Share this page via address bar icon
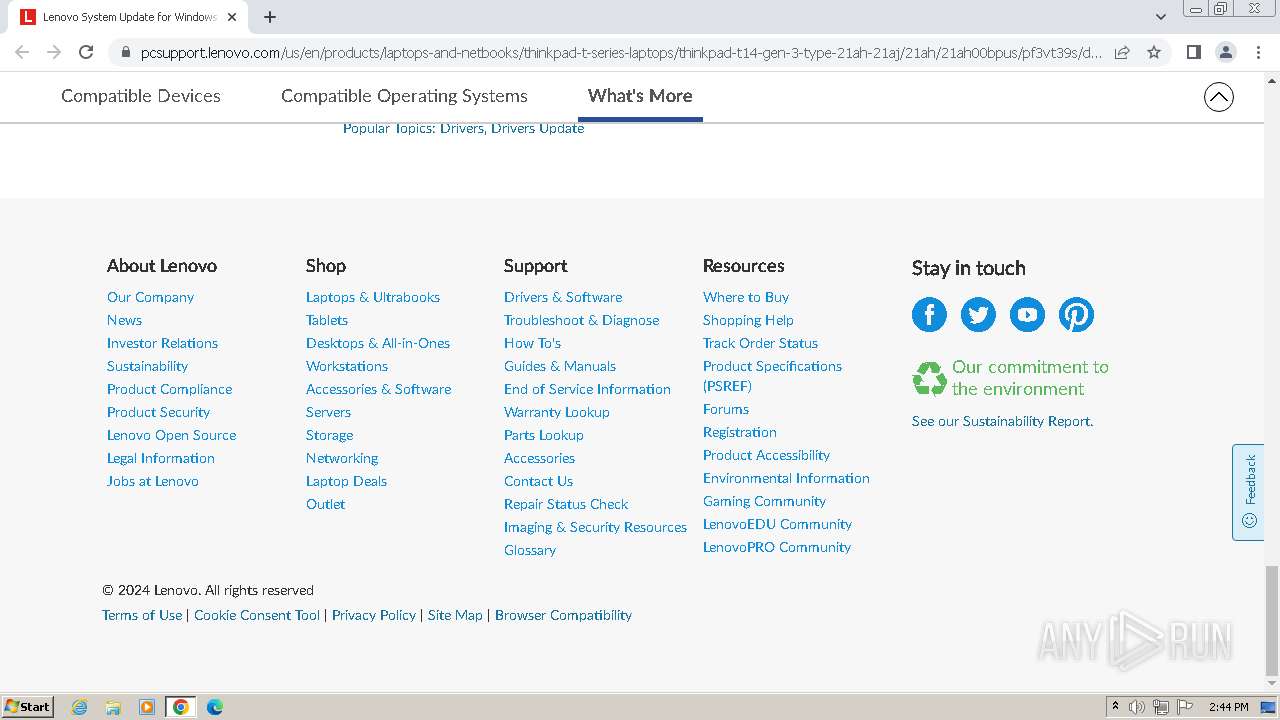Image resolution: width=1280 pixels, height=720 pixels. pyautogui.click(x=1122, y=52)
